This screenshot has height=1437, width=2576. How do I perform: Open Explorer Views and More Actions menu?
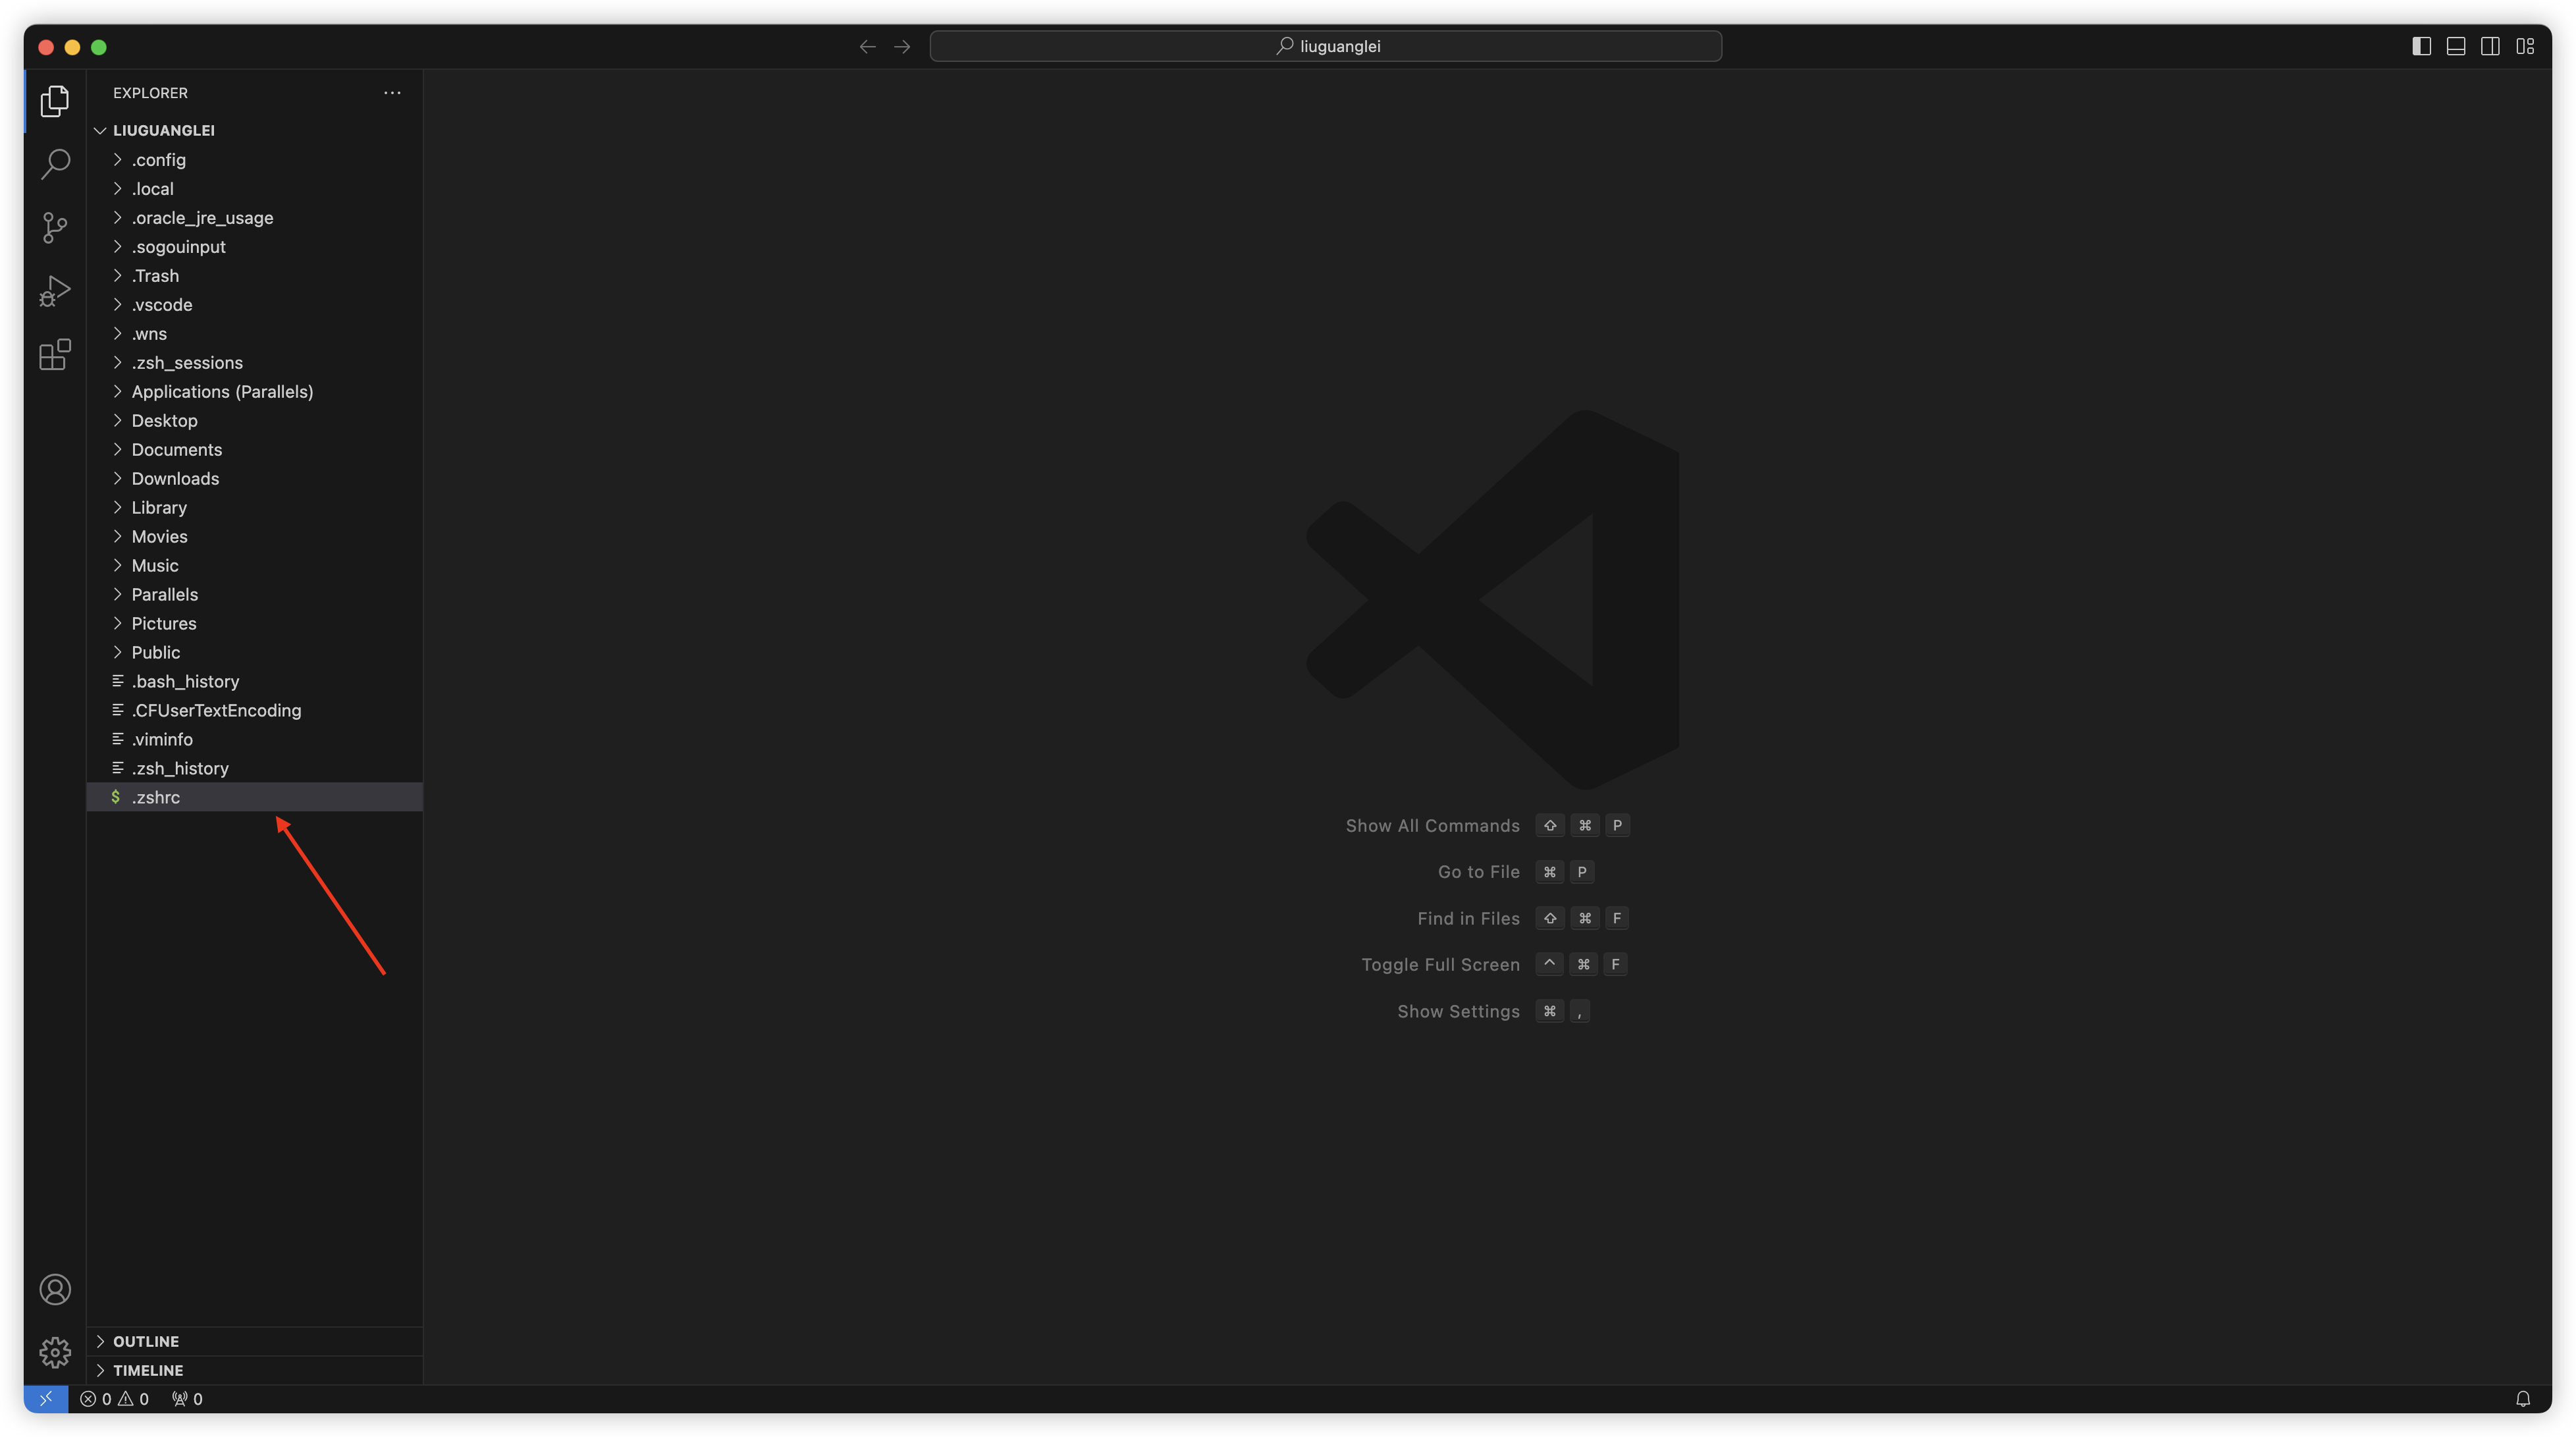392,93
